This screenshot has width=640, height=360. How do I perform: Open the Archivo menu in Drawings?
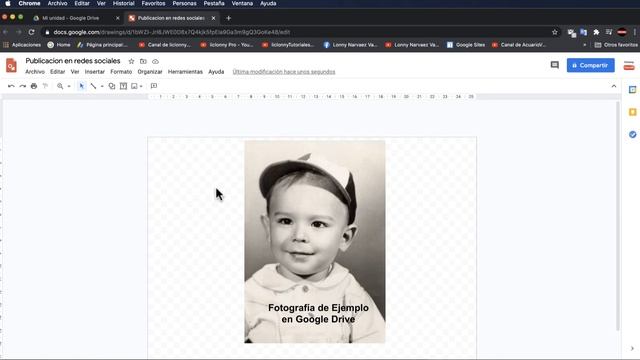click(x=35, y=71)
